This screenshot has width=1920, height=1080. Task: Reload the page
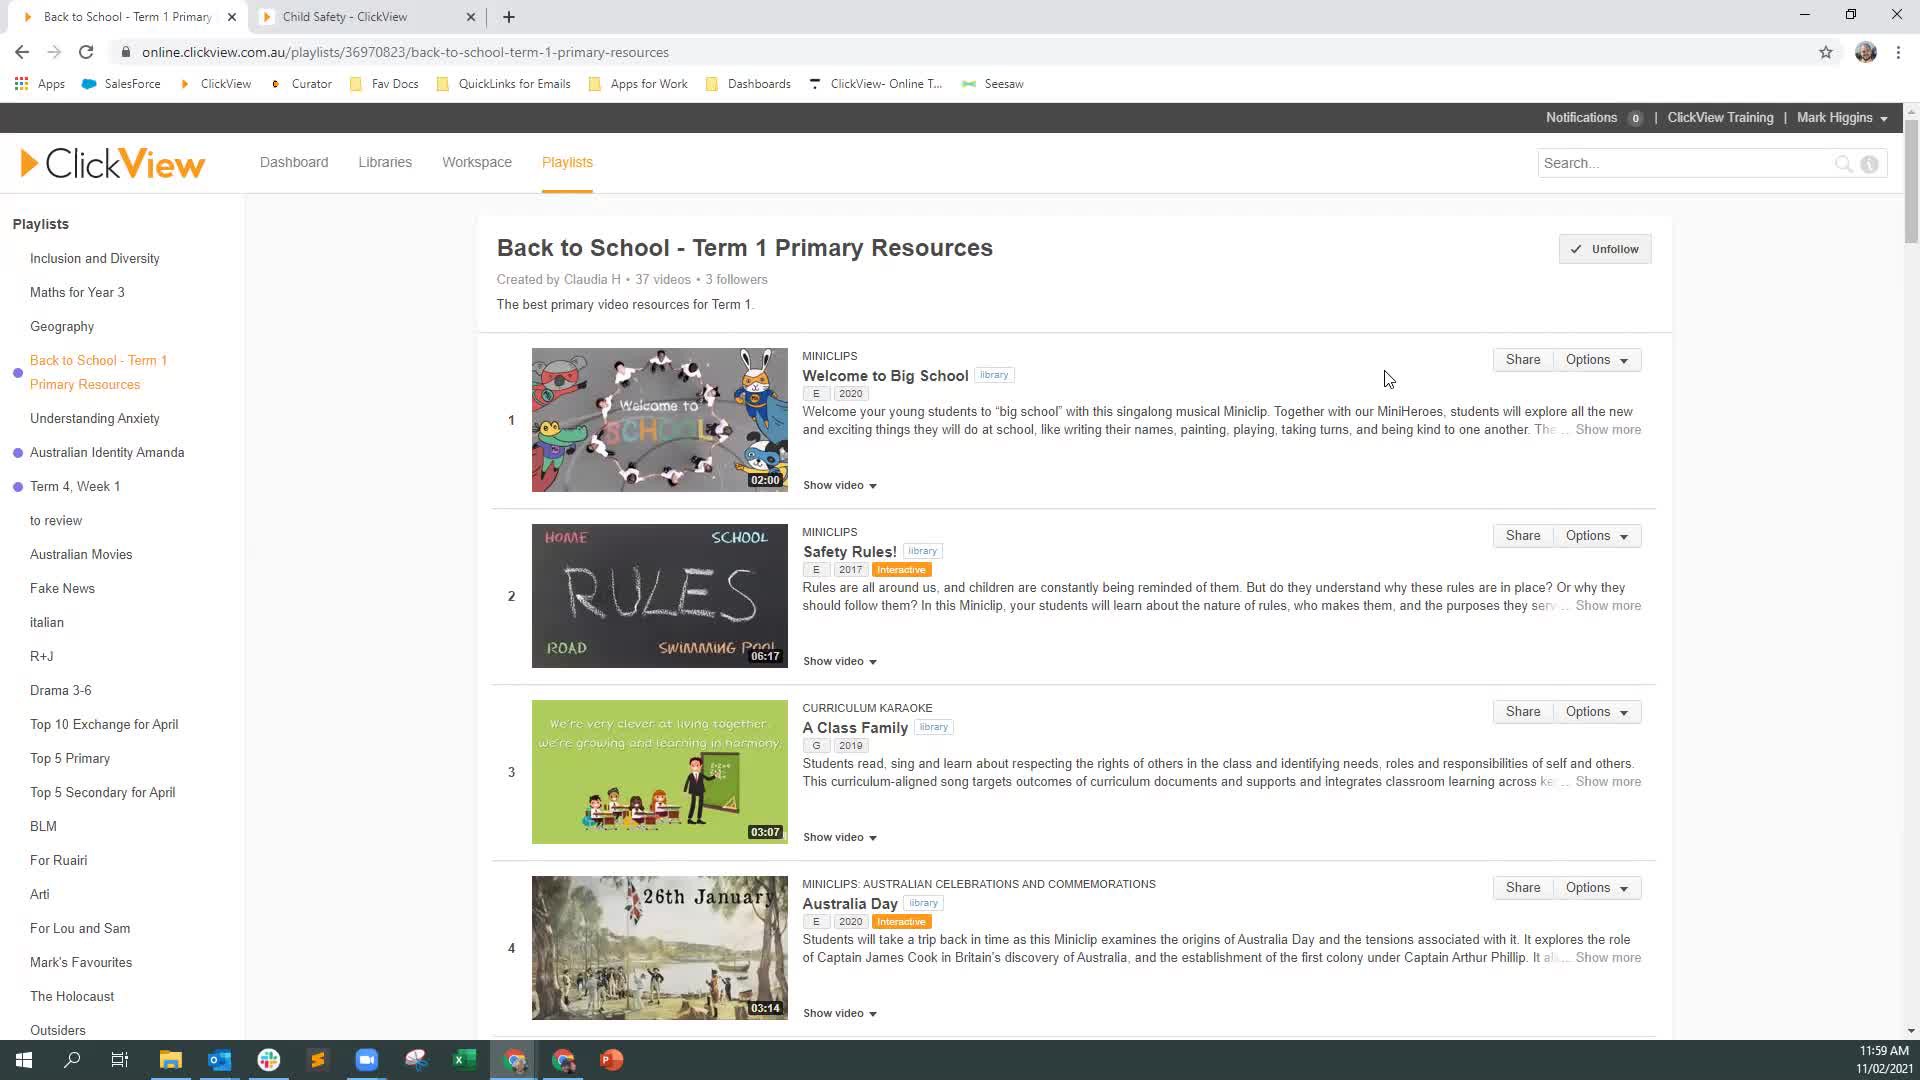(x=86, y=52)
